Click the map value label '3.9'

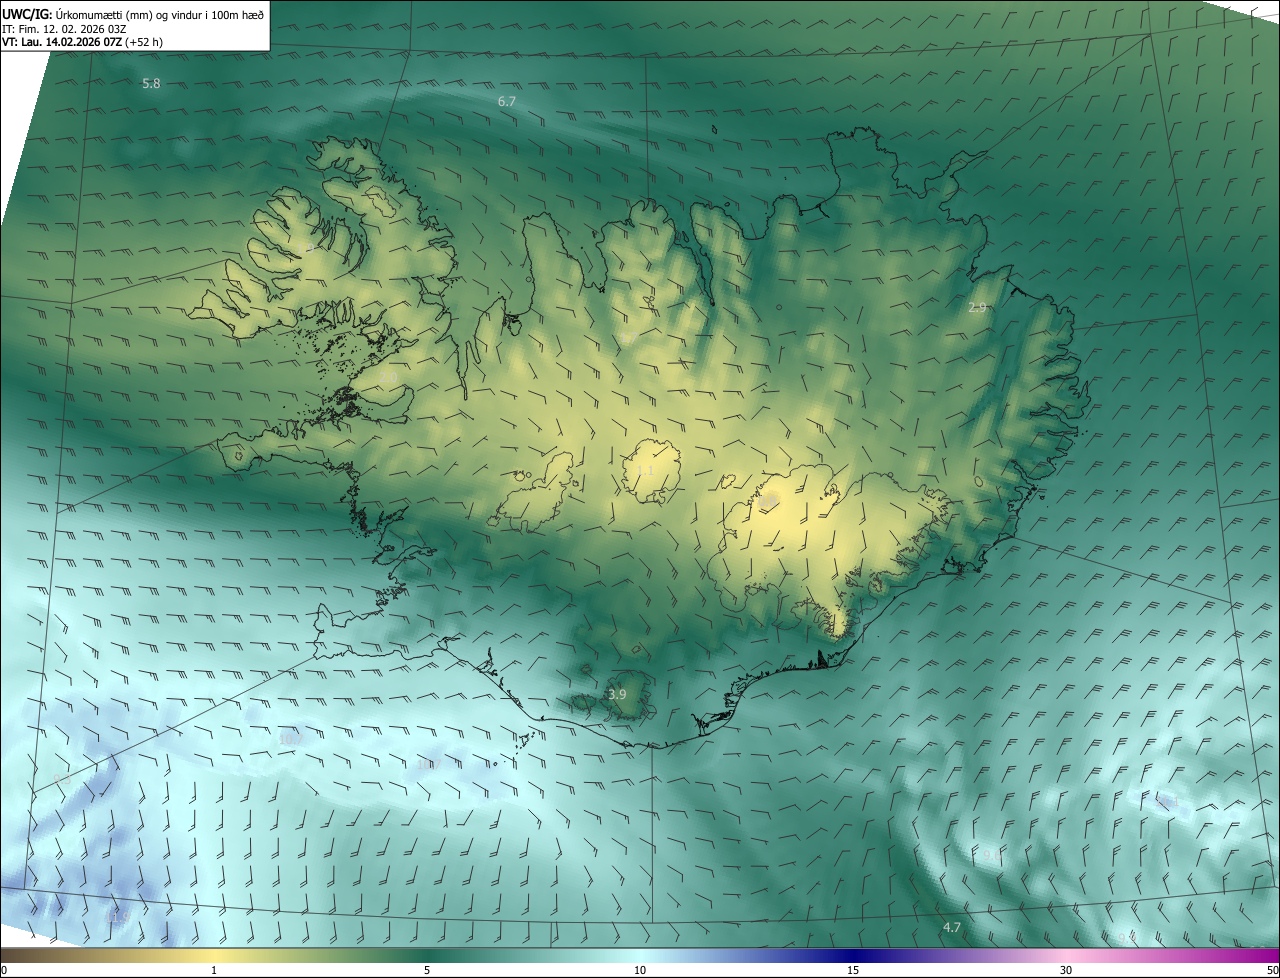pyautogui.click(x=617, y=694)
